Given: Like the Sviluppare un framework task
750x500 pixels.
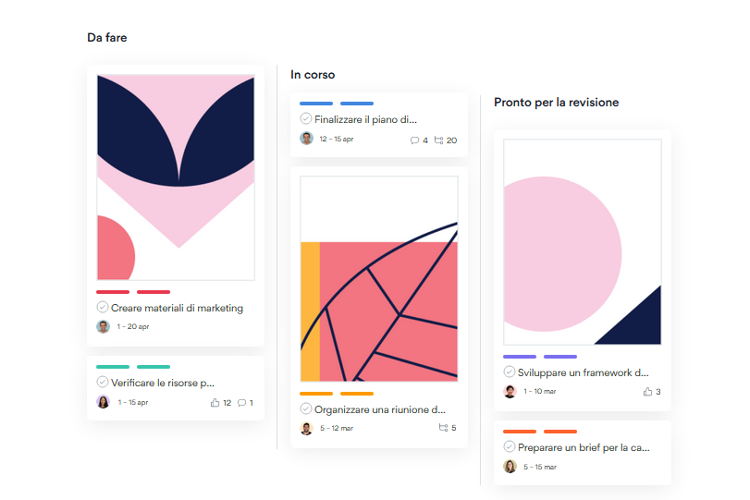Looking at the screenshot, I should click(x=648, y=391).
